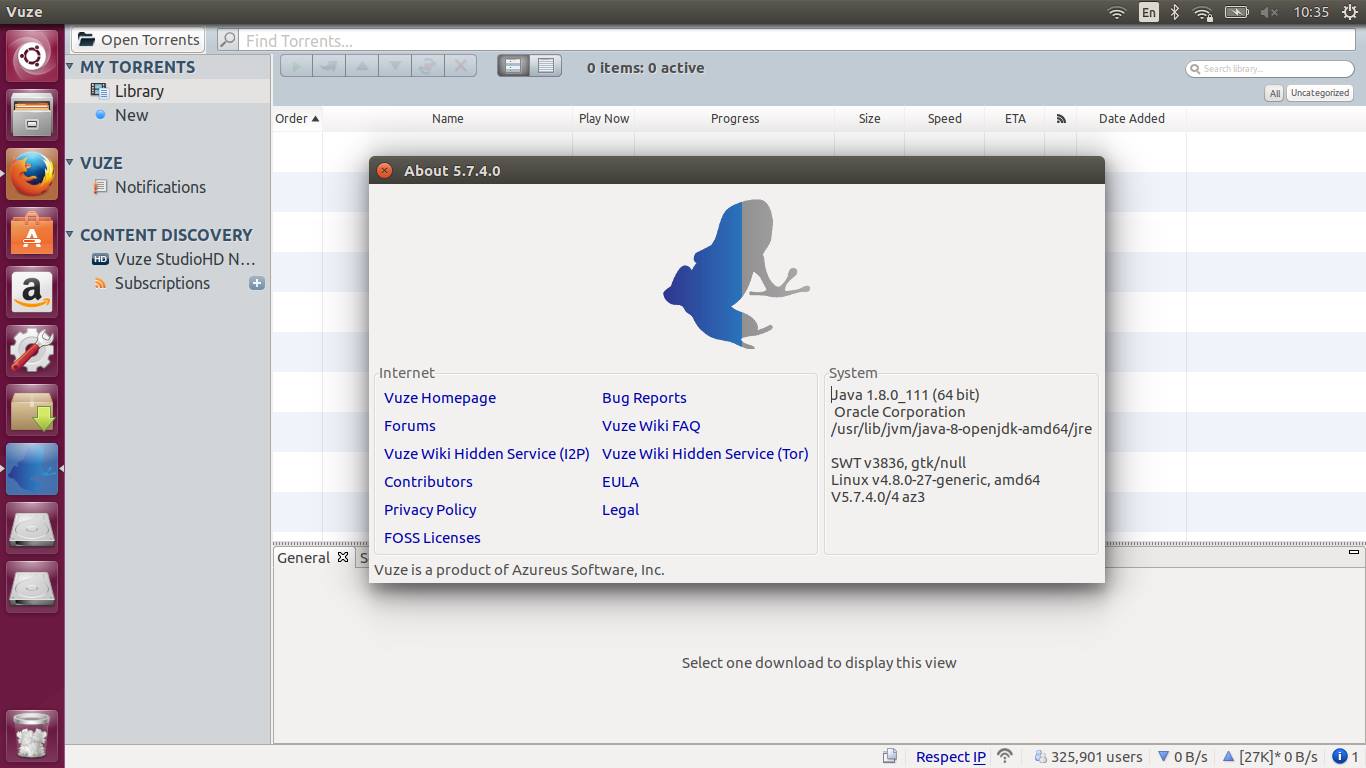Sort by the Name column header
Image resolution: width=1366 pixels, height=768 pixels.
448,118
